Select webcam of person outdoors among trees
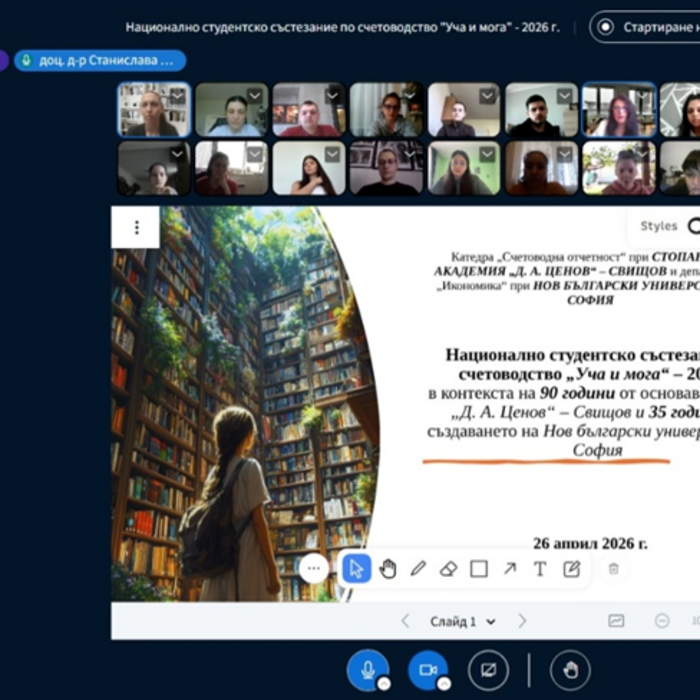700x700 pixels. point(619,168)
